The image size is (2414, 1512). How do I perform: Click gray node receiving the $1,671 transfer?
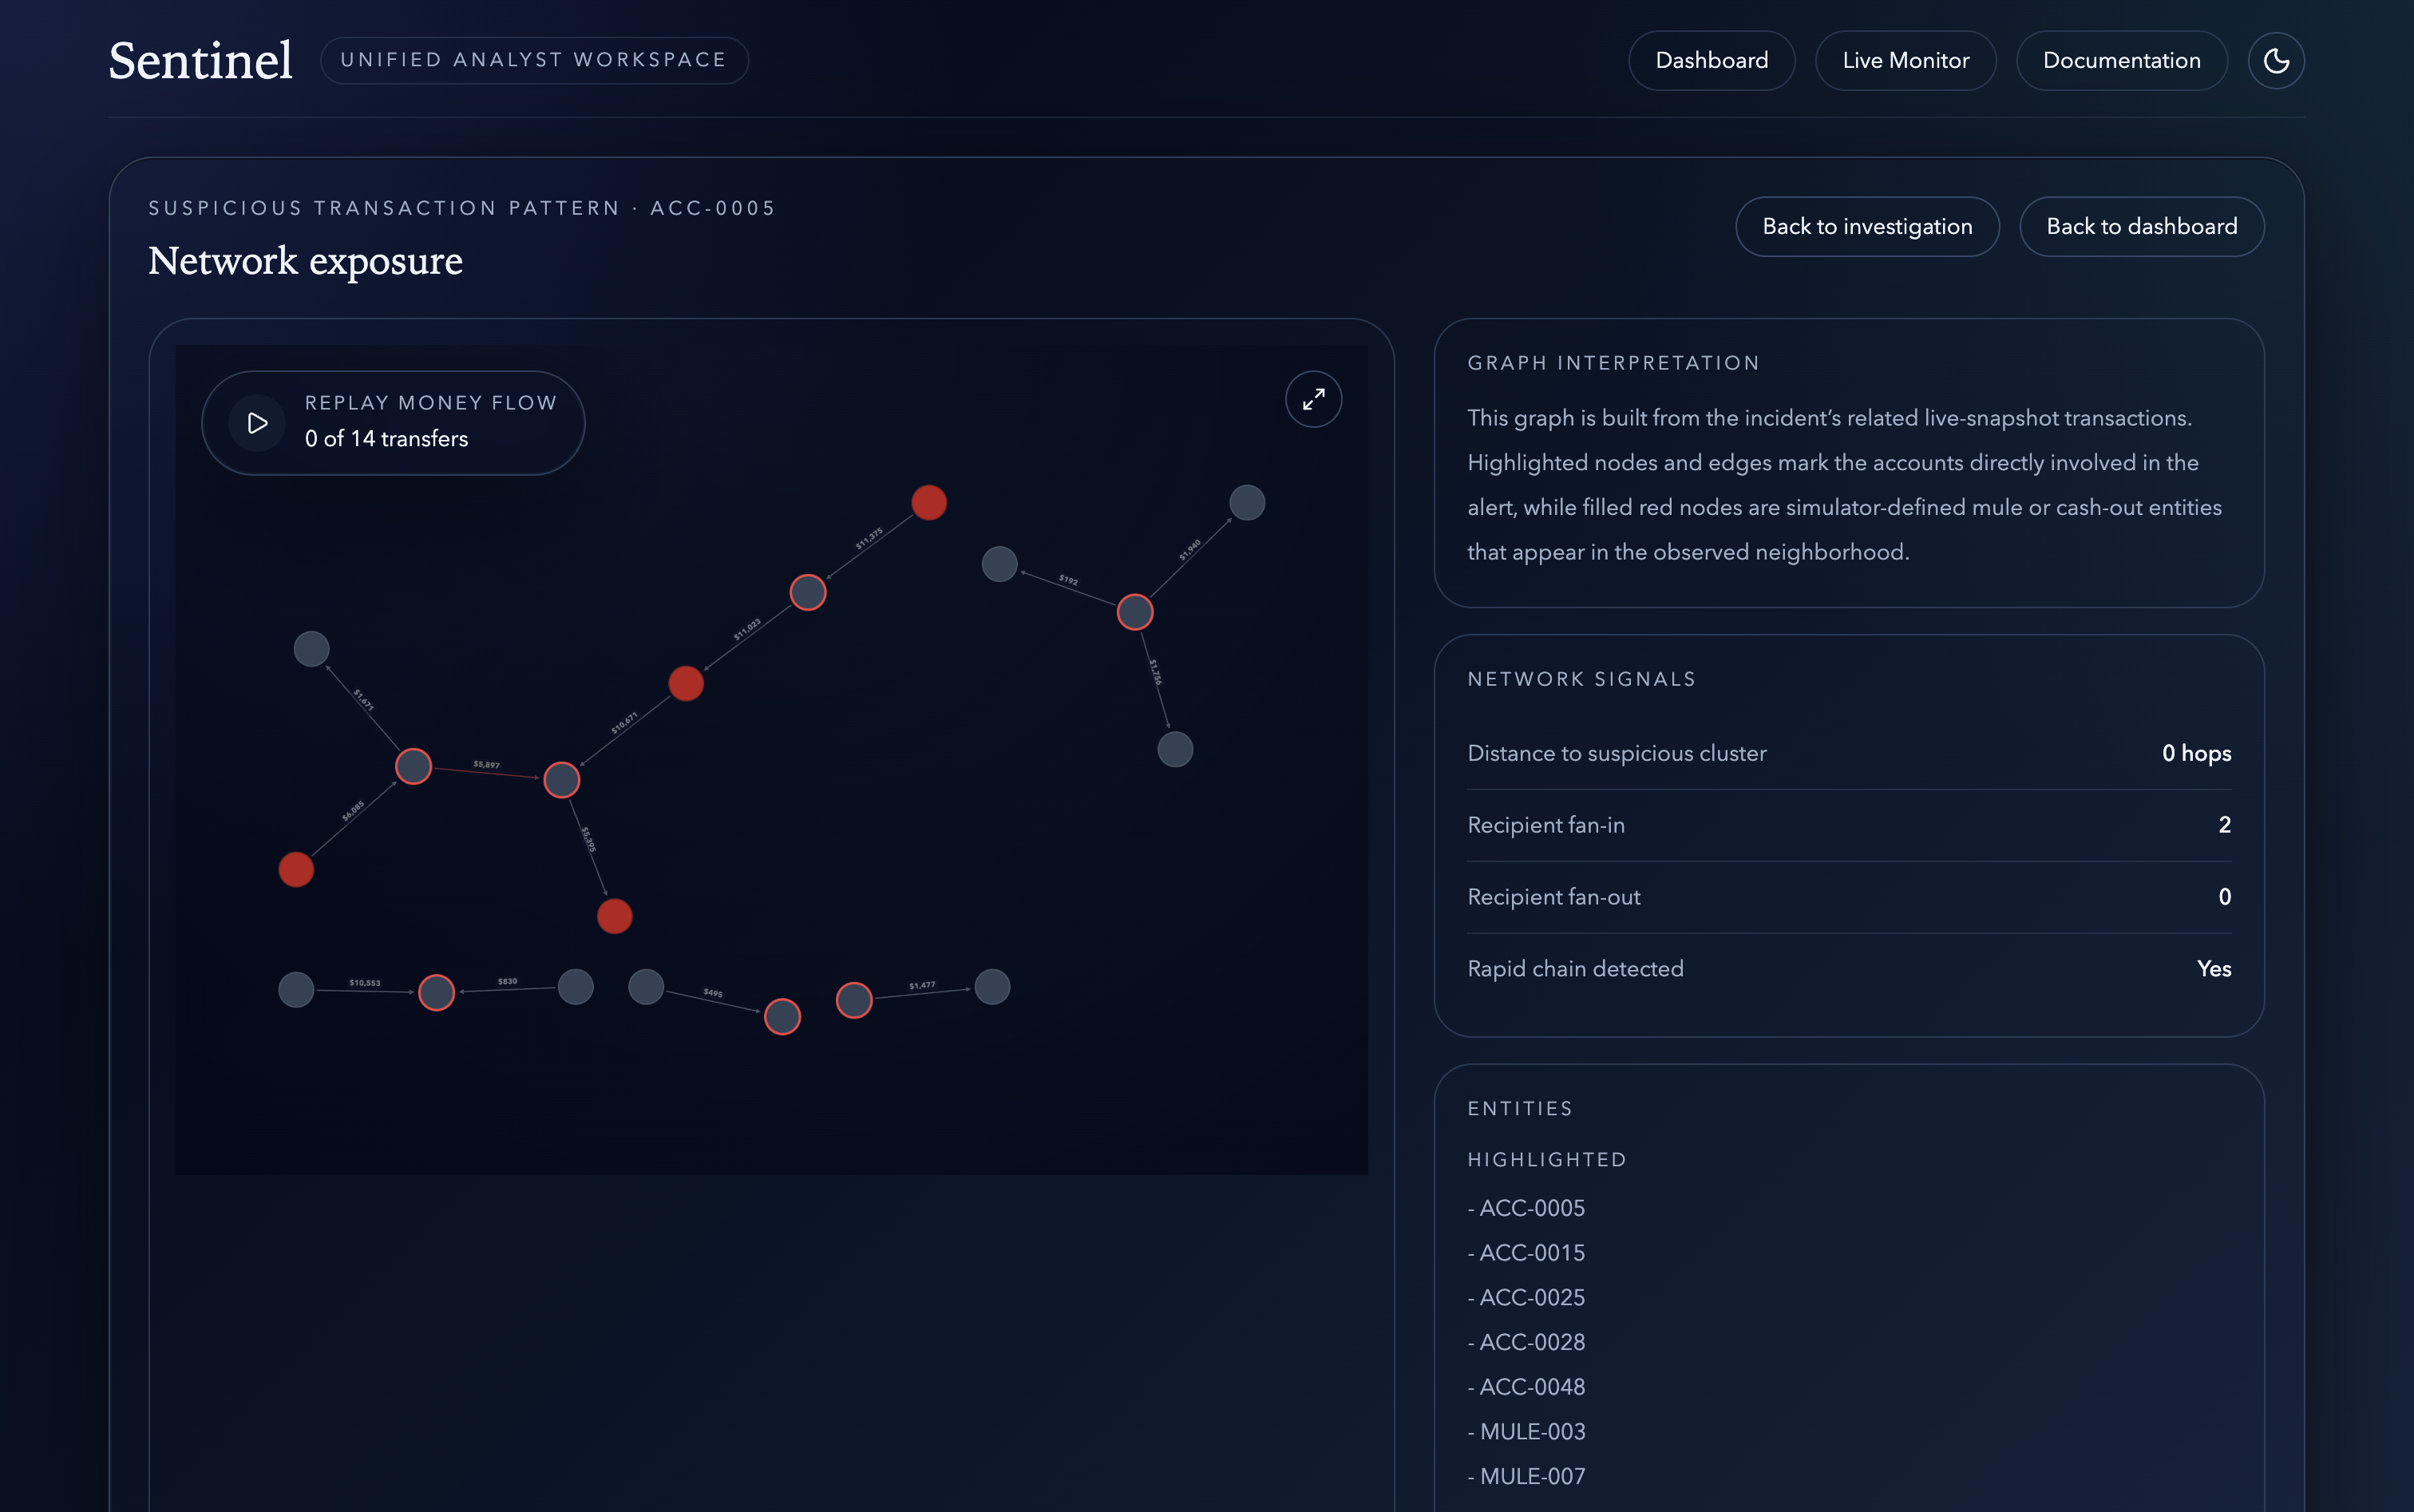point(311,648)
